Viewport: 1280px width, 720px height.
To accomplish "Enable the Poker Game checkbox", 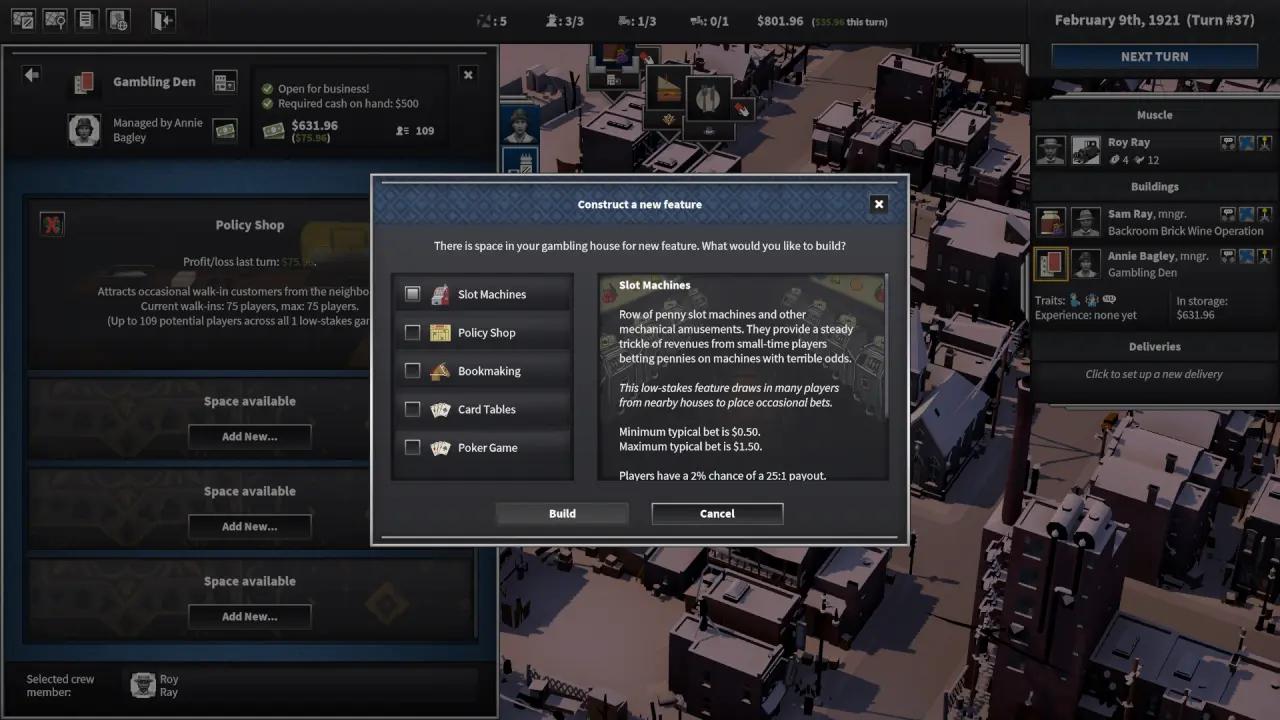I will (x=412, y=448).
